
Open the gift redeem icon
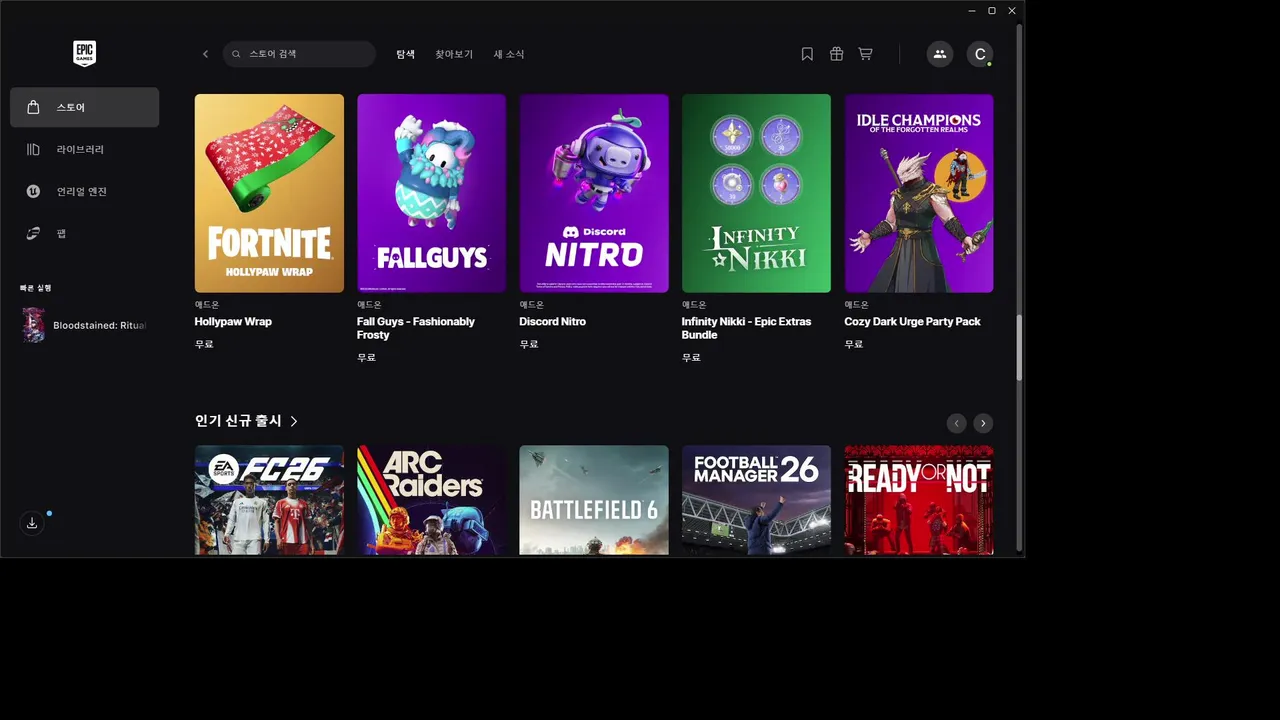(836, 54)
